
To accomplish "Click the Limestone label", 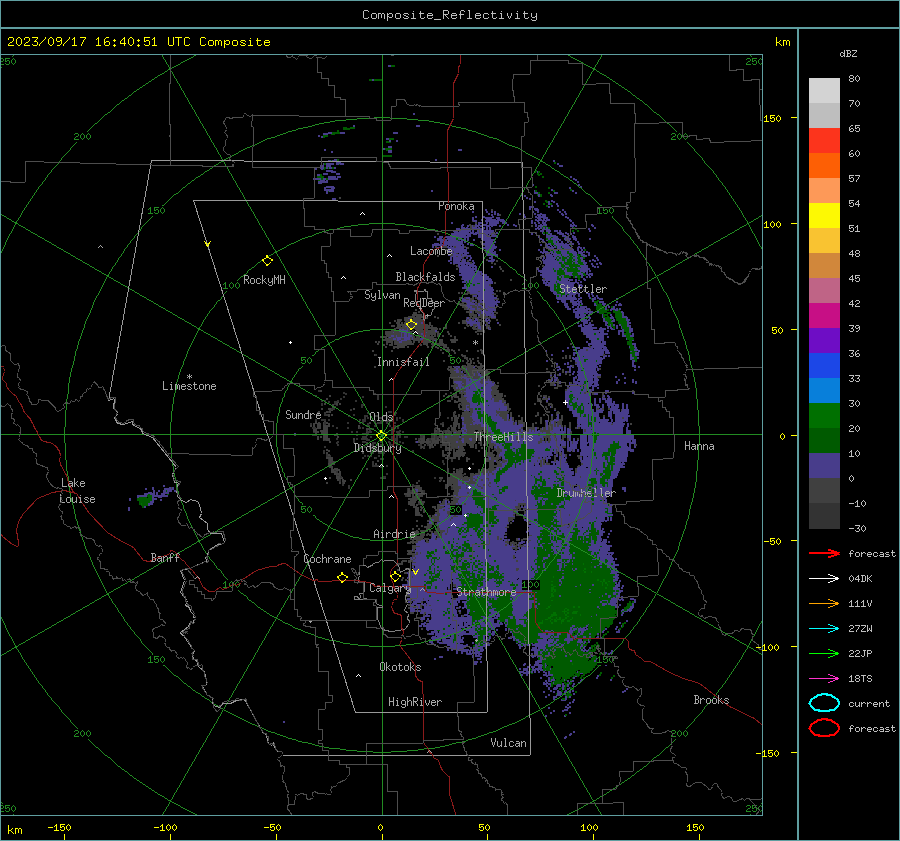I will click(x=189, y=386).
